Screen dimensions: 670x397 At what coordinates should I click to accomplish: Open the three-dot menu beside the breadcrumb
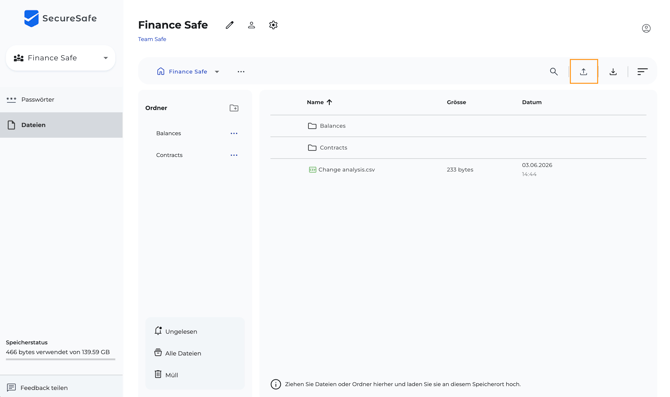[241, 72]
